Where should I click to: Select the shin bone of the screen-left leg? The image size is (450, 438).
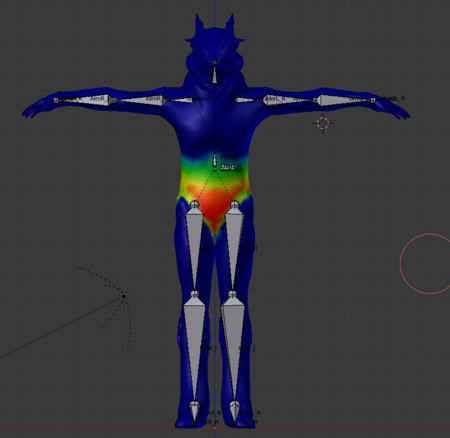194,349
